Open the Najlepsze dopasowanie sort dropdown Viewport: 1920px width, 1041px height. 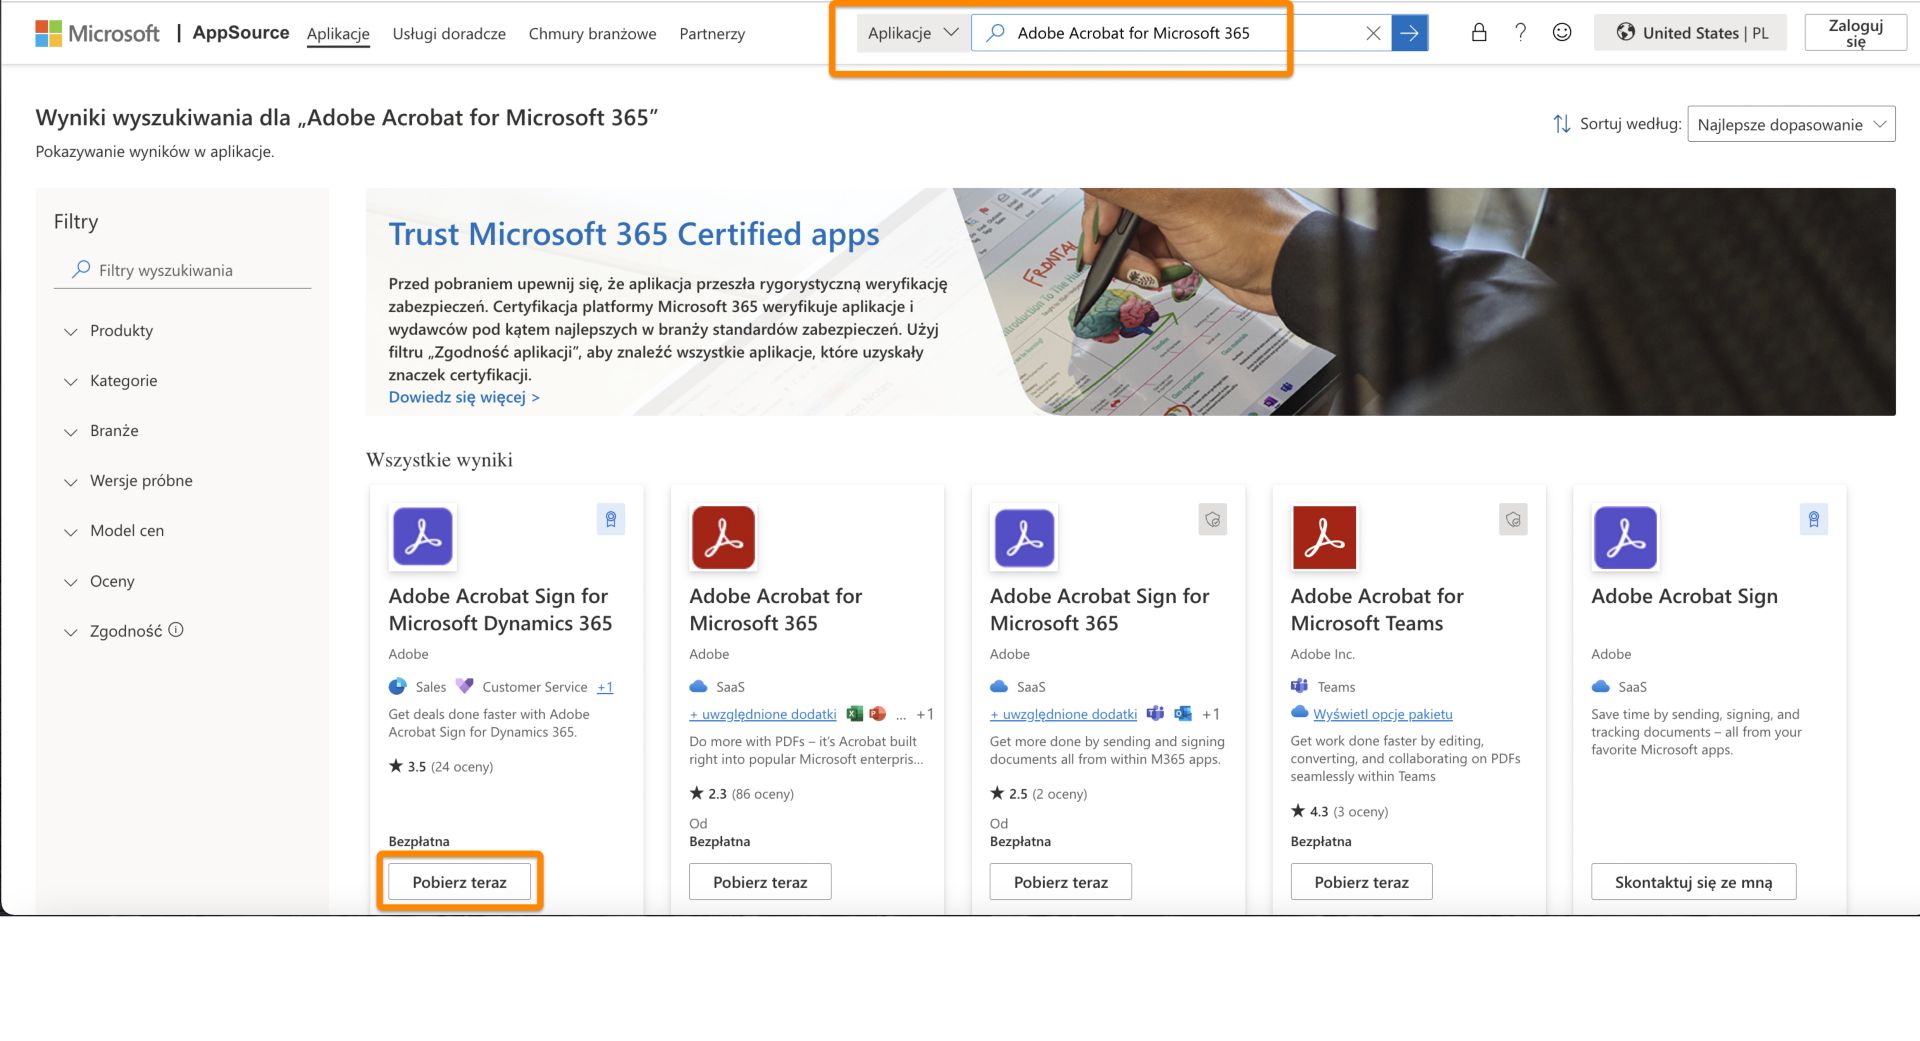coord(1791,124)
